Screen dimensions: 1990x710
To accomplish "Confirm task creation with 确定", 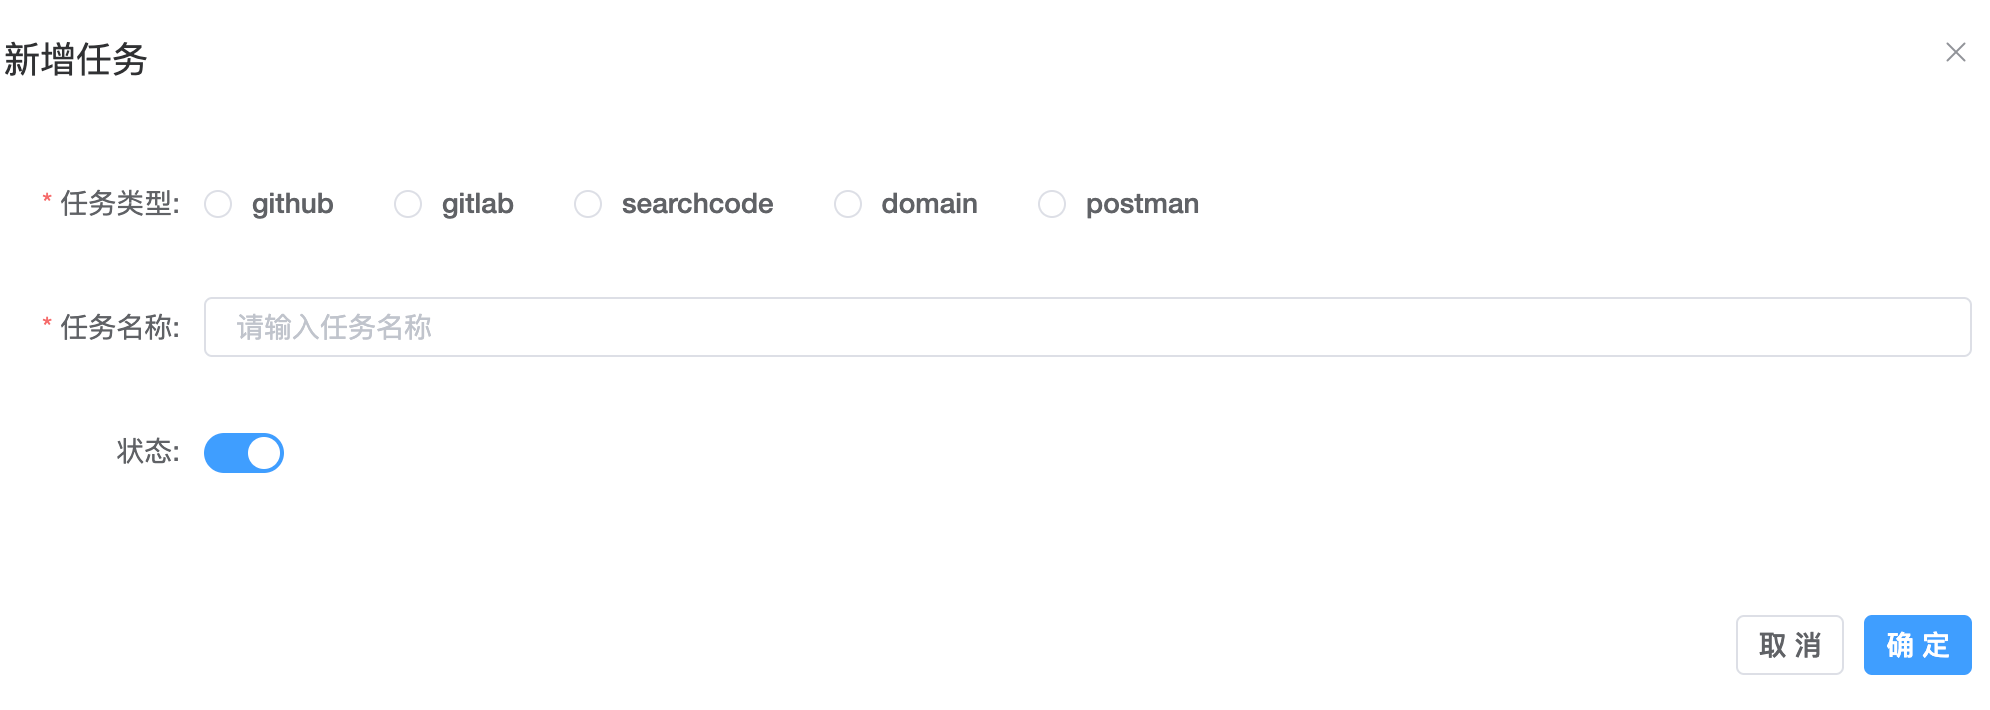I will [x=1917, y=645].
